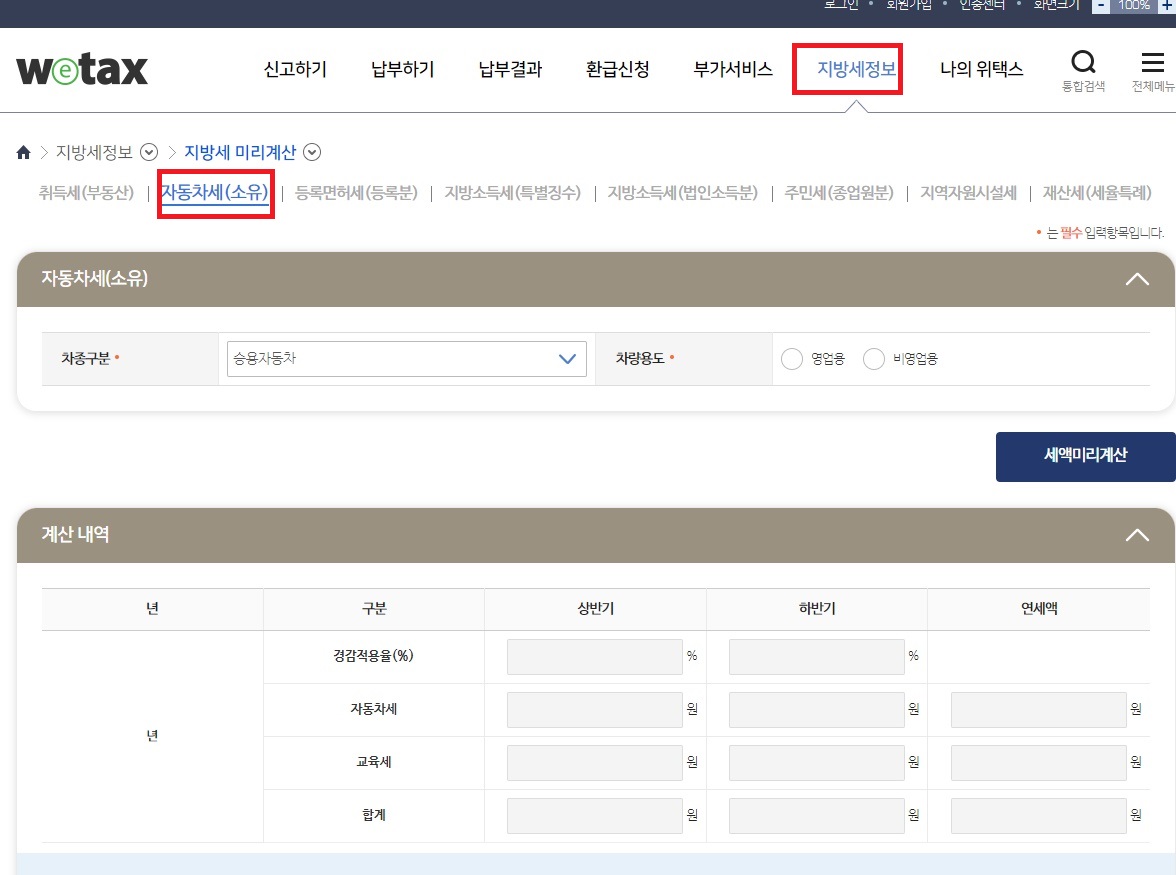Click the 회원가입 link at top
The width and height of the screenshot is (1176, 875).
pos(909,4)
